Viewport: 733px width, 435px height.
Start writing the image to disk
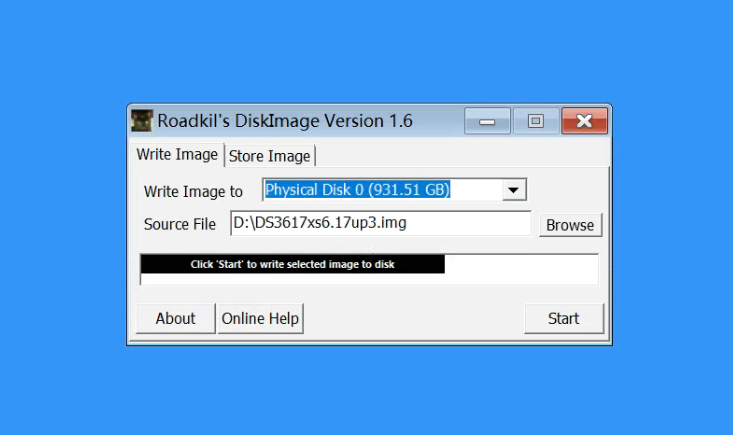(564, 319)
